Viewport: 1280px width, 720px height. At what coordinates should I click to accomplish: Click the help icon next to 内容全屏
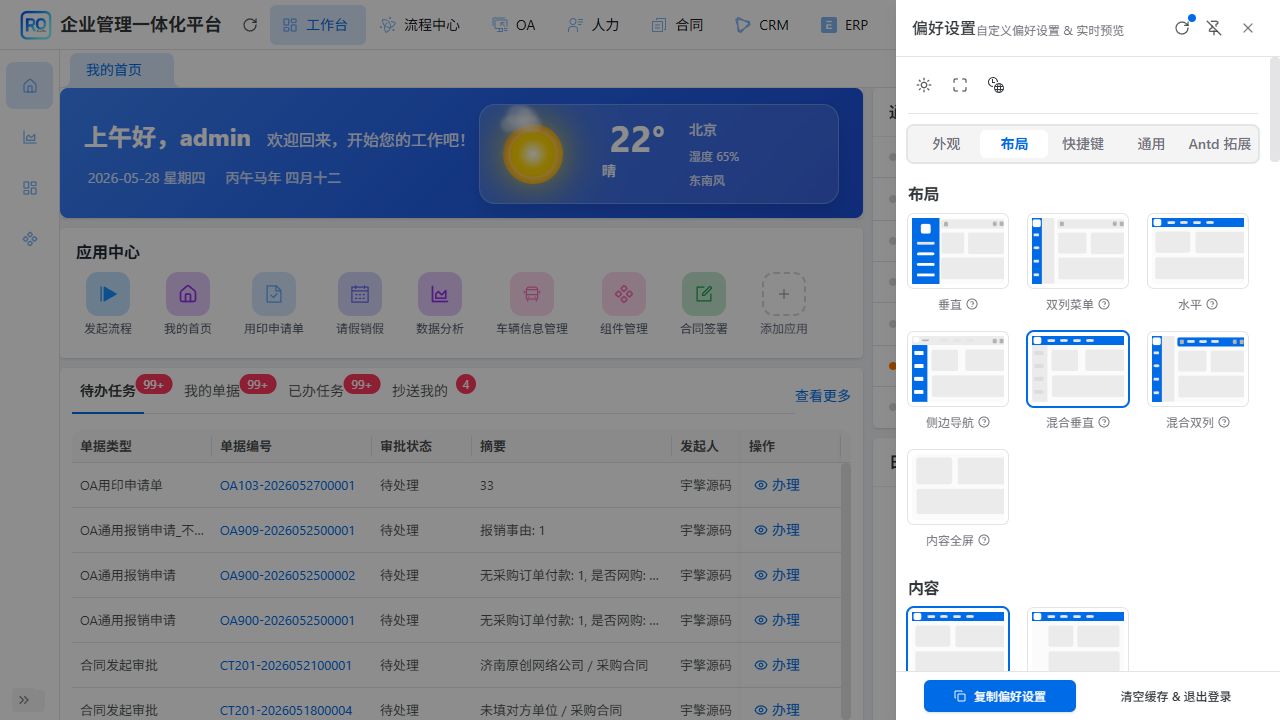click(984, 540)
